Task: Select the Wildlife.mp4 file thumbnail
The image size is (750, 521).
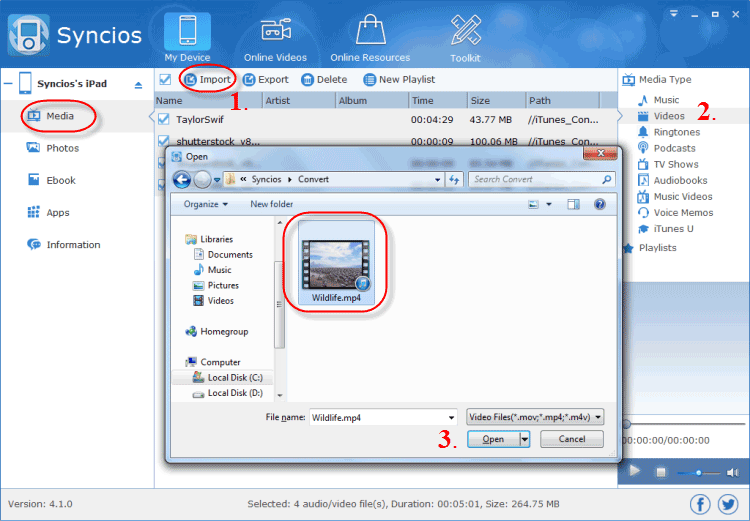Action: (336, 265)
